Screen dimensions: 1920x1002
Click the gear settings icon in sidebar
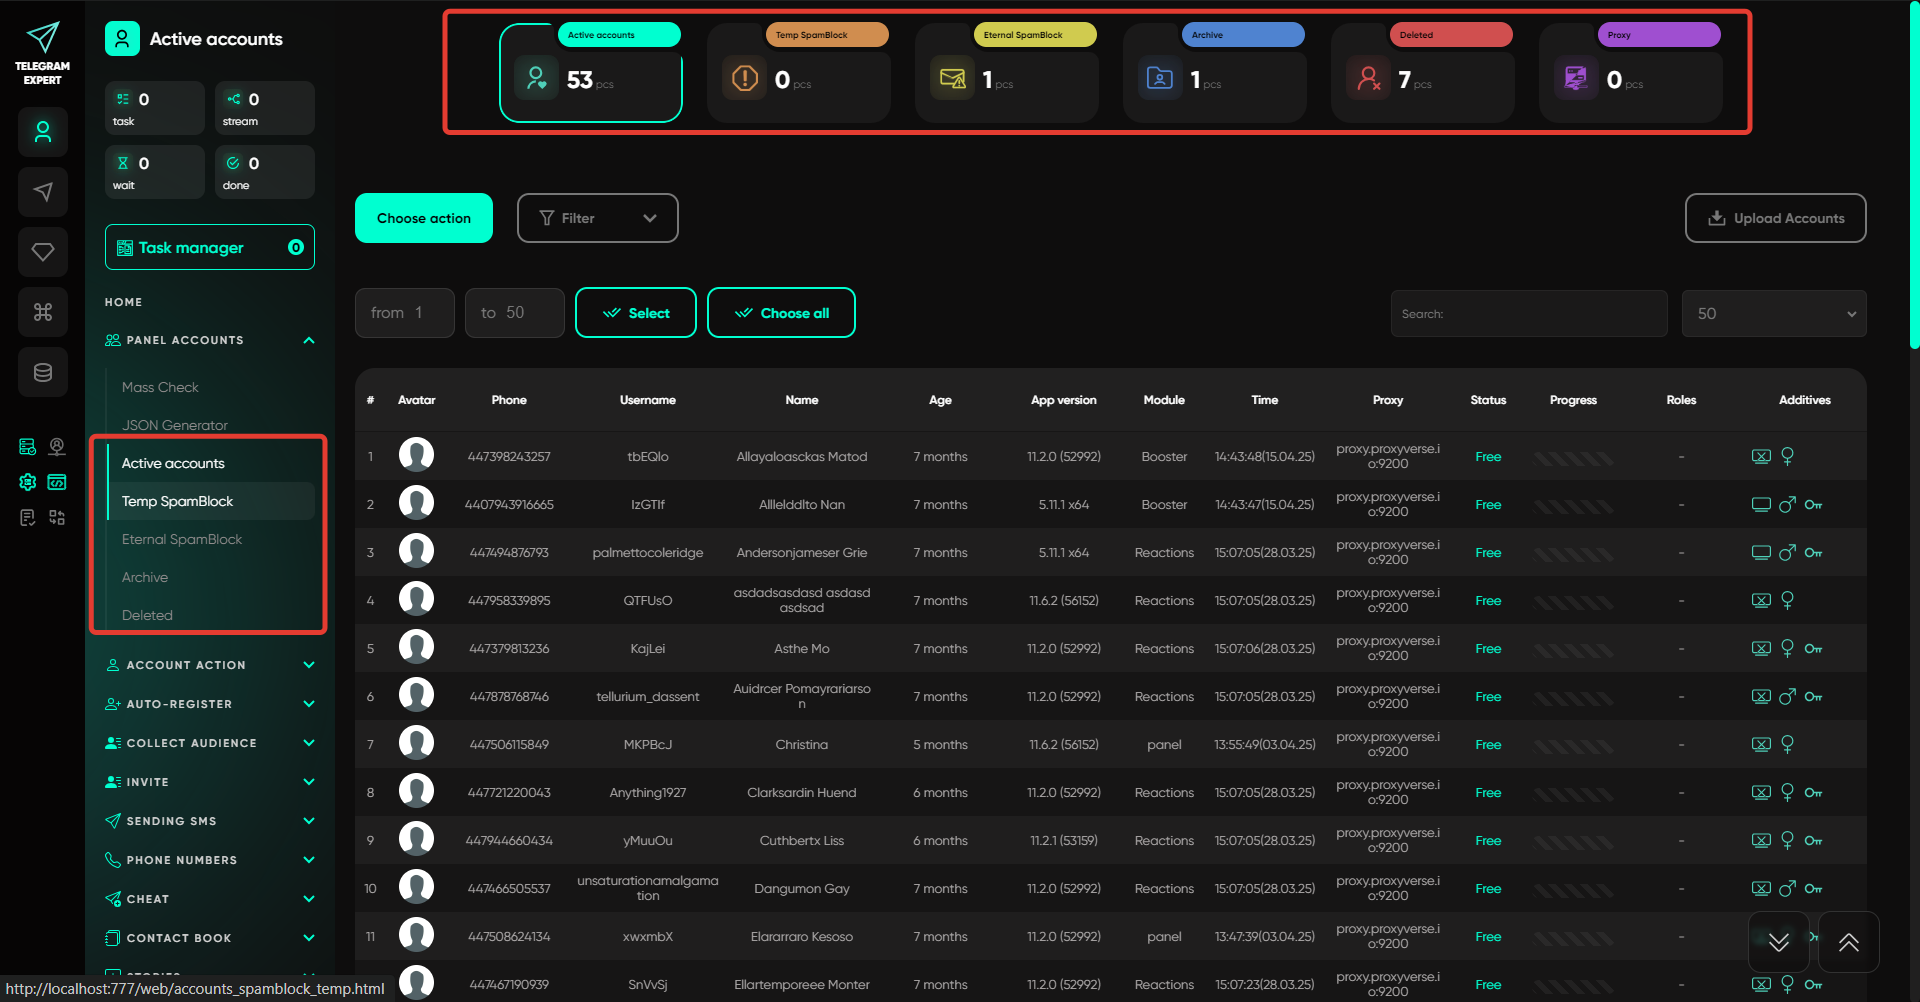tap(28, 482)
